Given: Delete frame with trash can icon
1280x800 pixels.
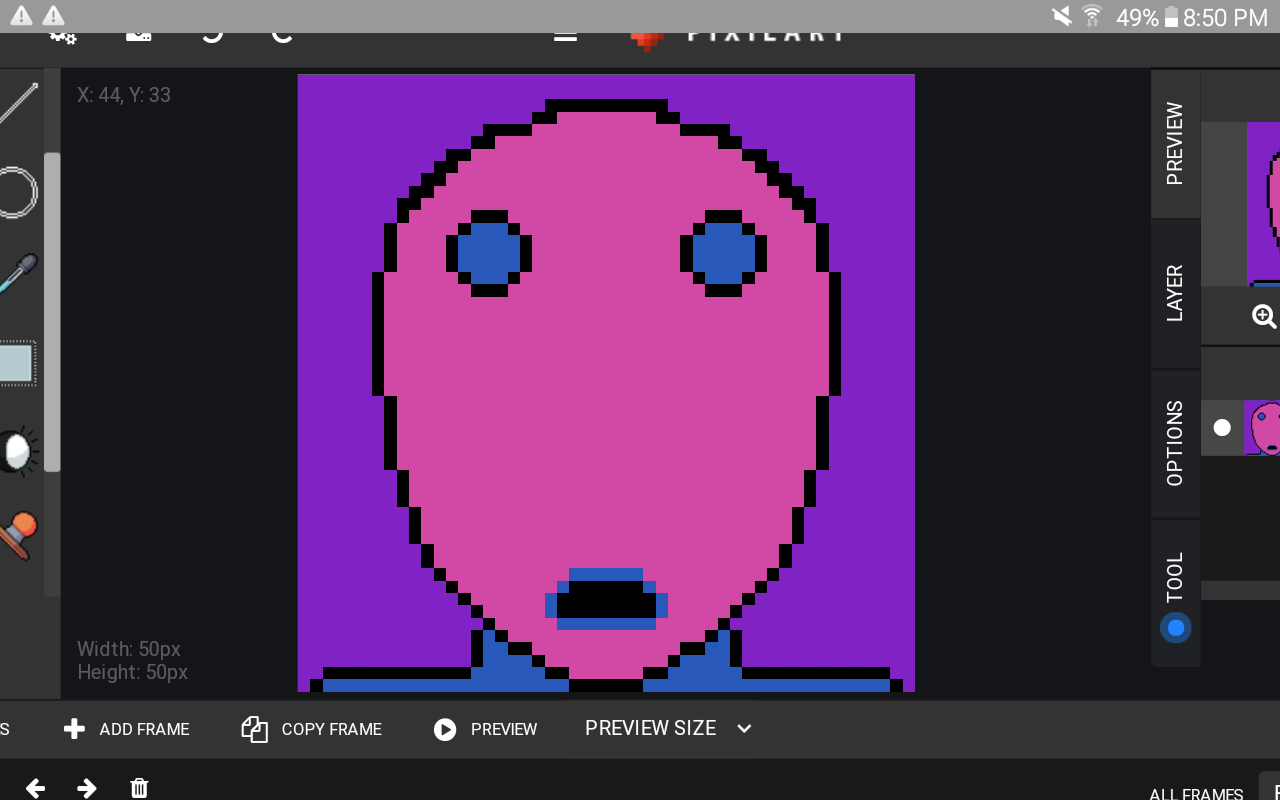Looking at the screenshot, I should click(139, 788).
